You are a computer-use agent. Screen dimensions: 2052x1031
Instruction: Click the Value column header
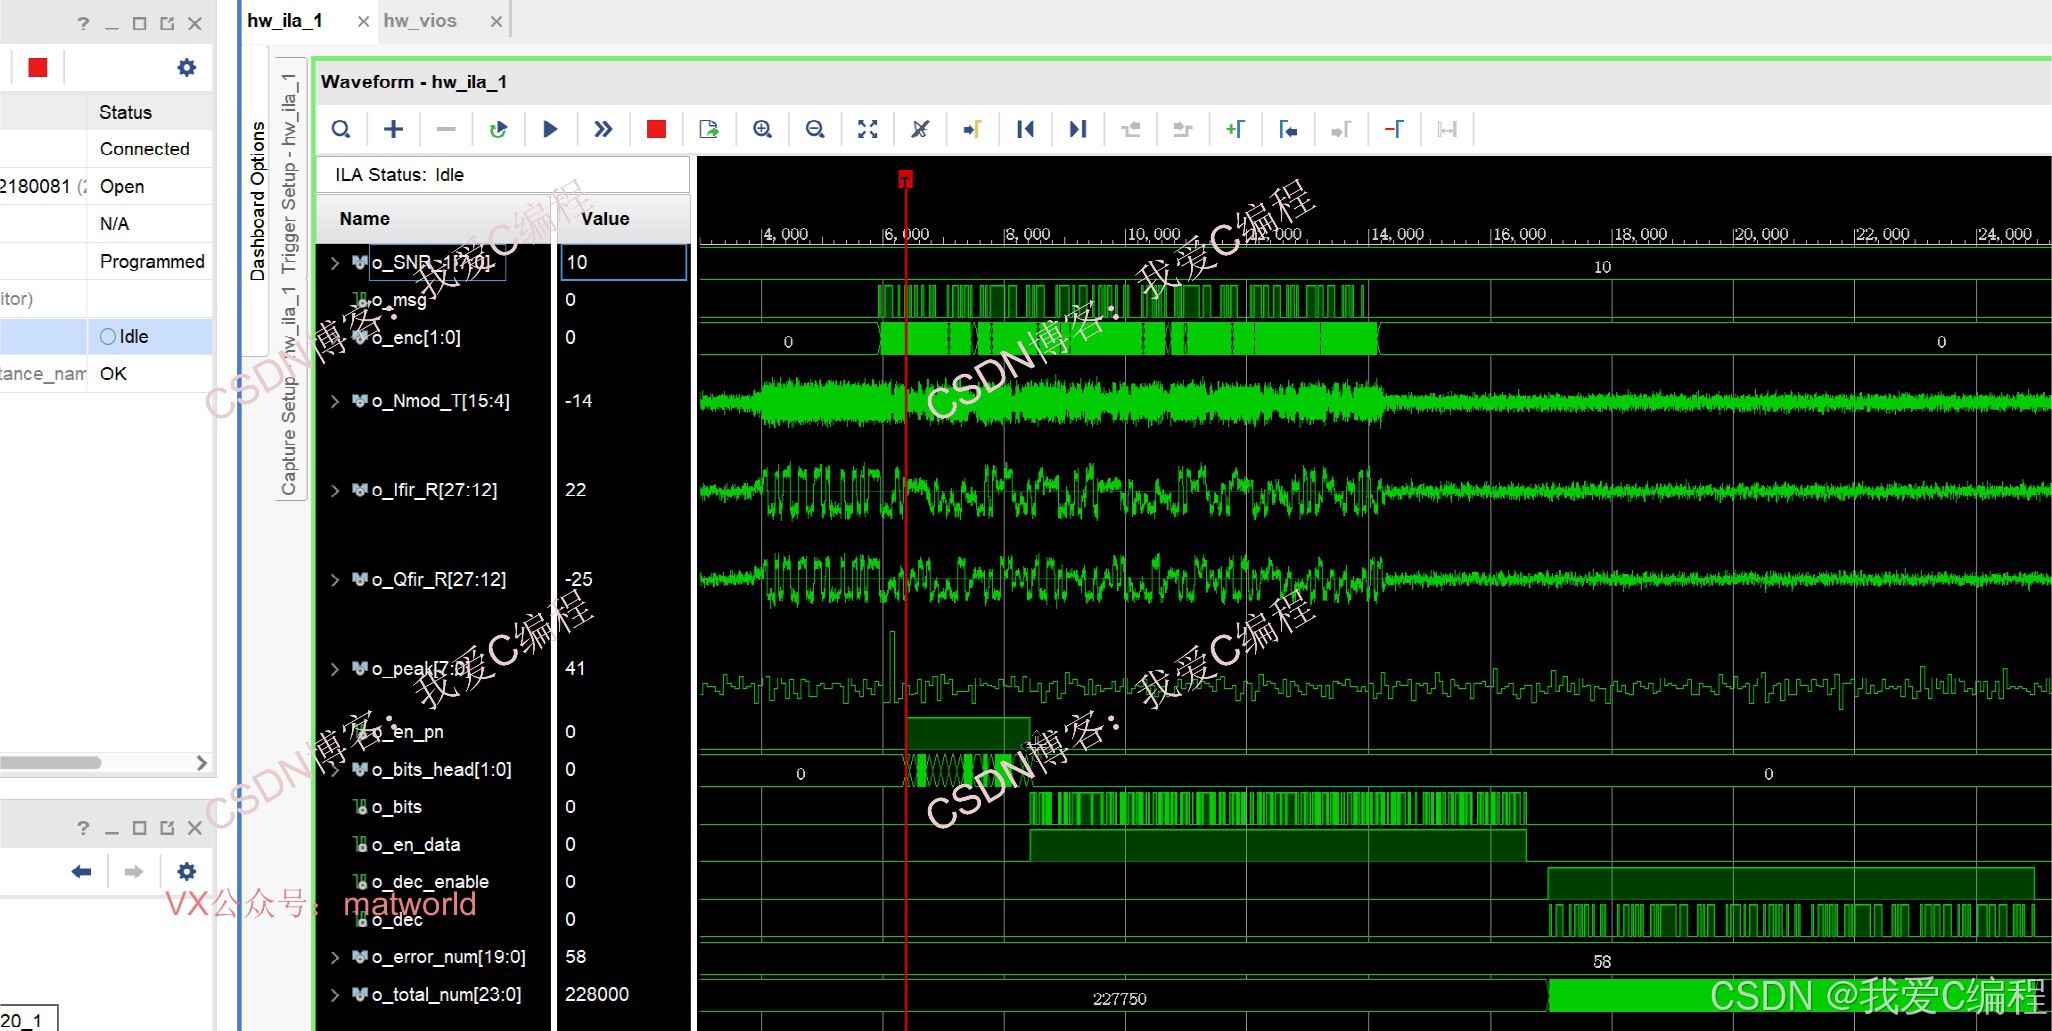tap(605, 219)
